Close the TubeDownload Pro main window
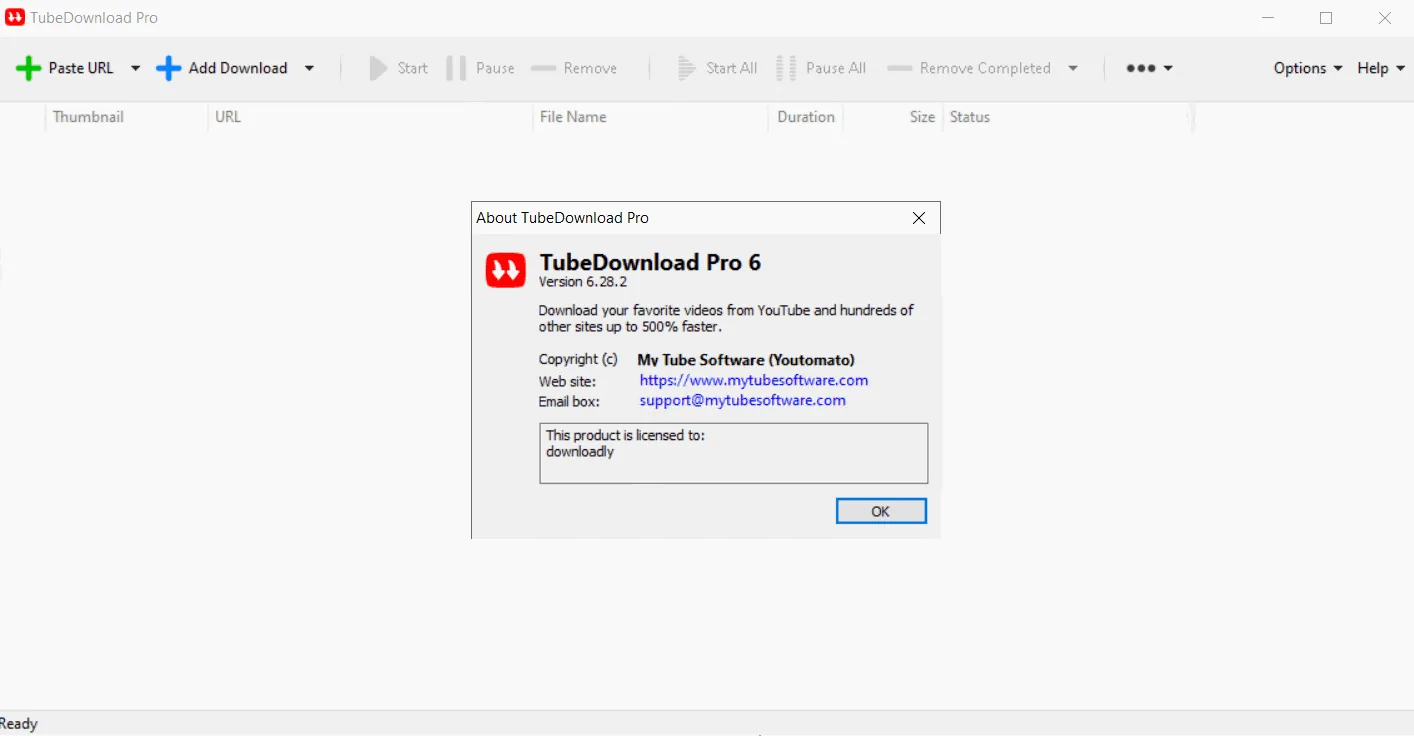Viewport: 1414px width, 736px height. coord(1385,18)
